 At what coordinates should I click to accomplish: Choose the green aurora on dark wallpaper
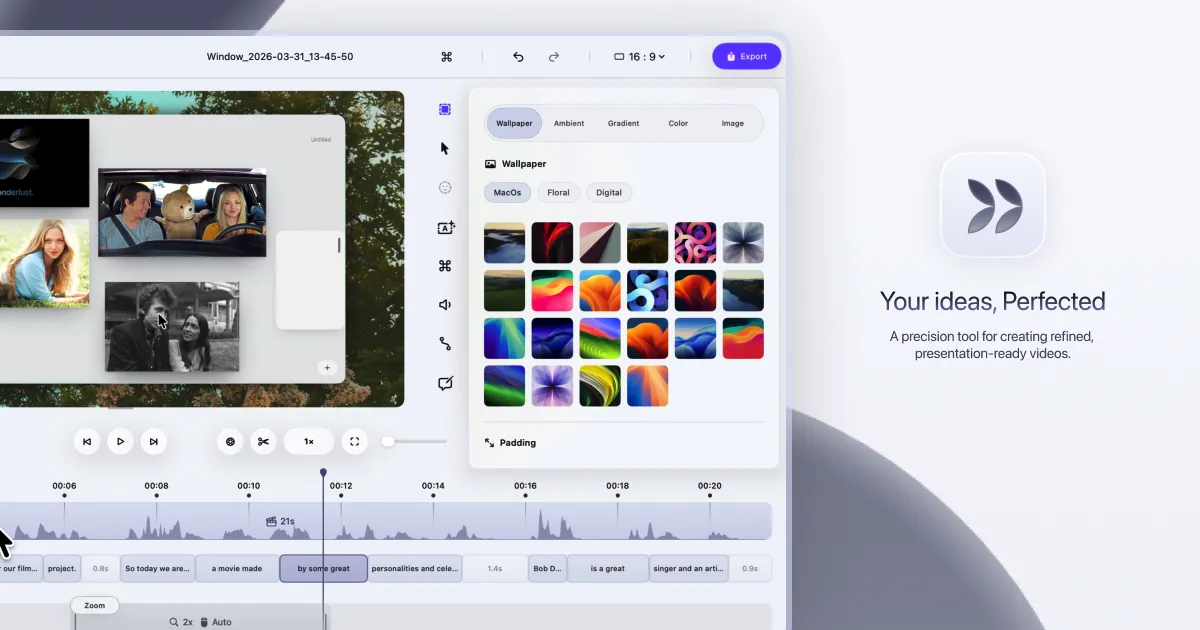tap(505, 385)
